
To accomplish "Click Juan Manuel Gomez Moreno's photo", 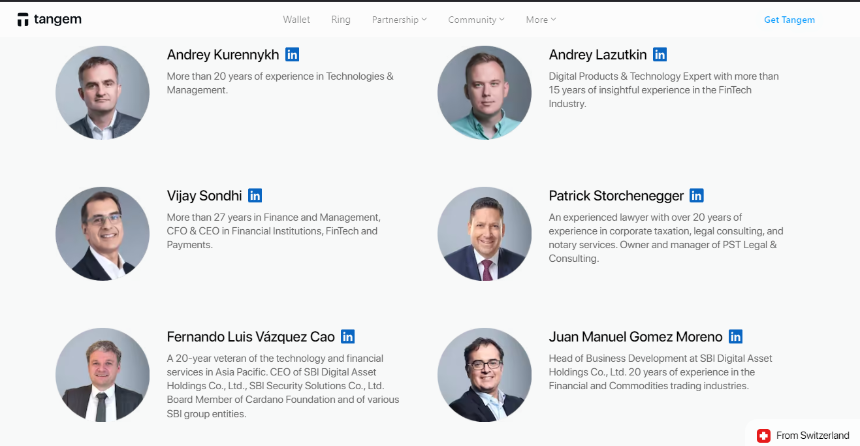I will pos(484,375).
